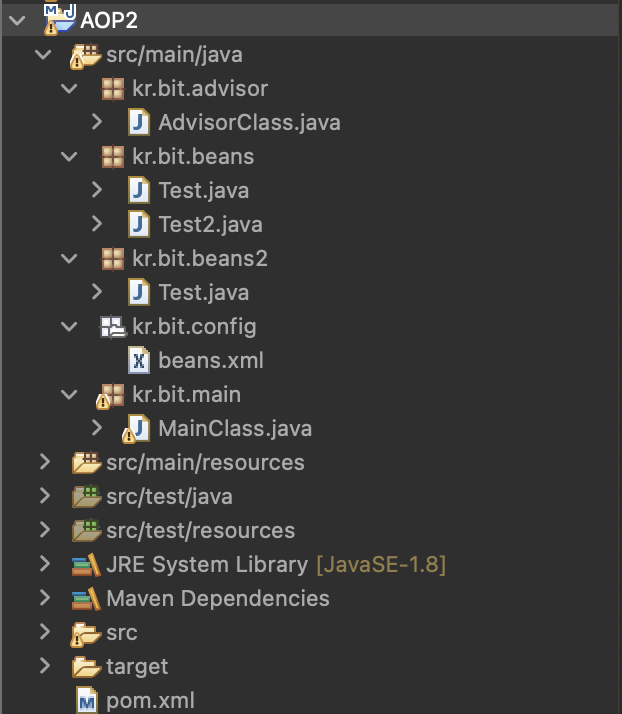Viewport: 622px width, 714px height.
Task: Select src/main/resources label
Action: click(x=205, y=463)
